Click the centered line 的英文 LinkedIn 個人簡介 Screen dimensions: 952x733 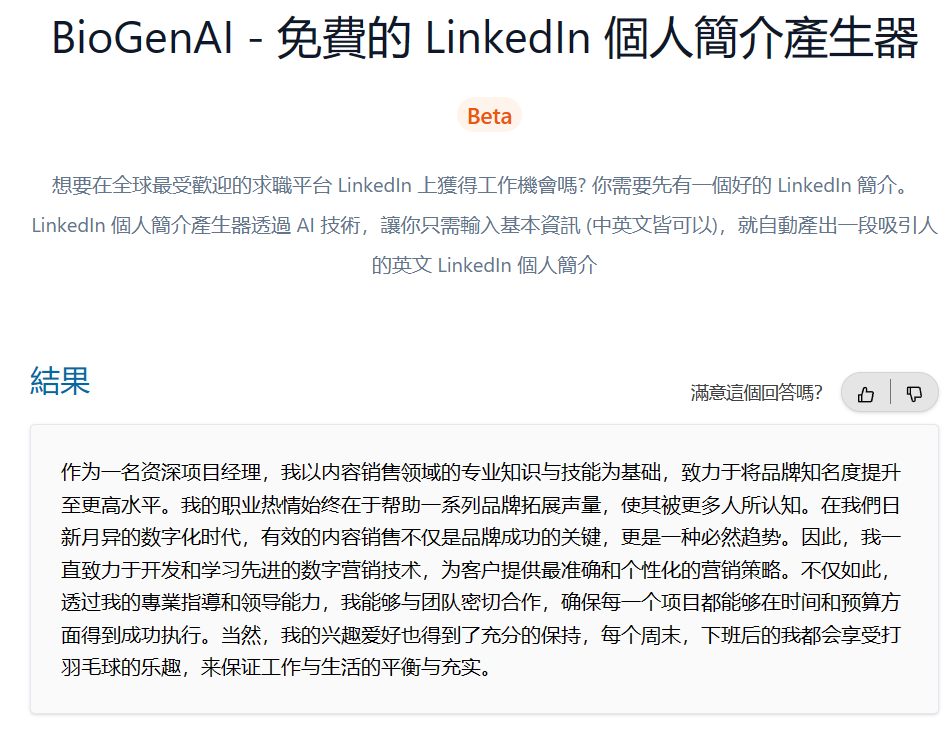pyautogui.click(x=484, y=265)
